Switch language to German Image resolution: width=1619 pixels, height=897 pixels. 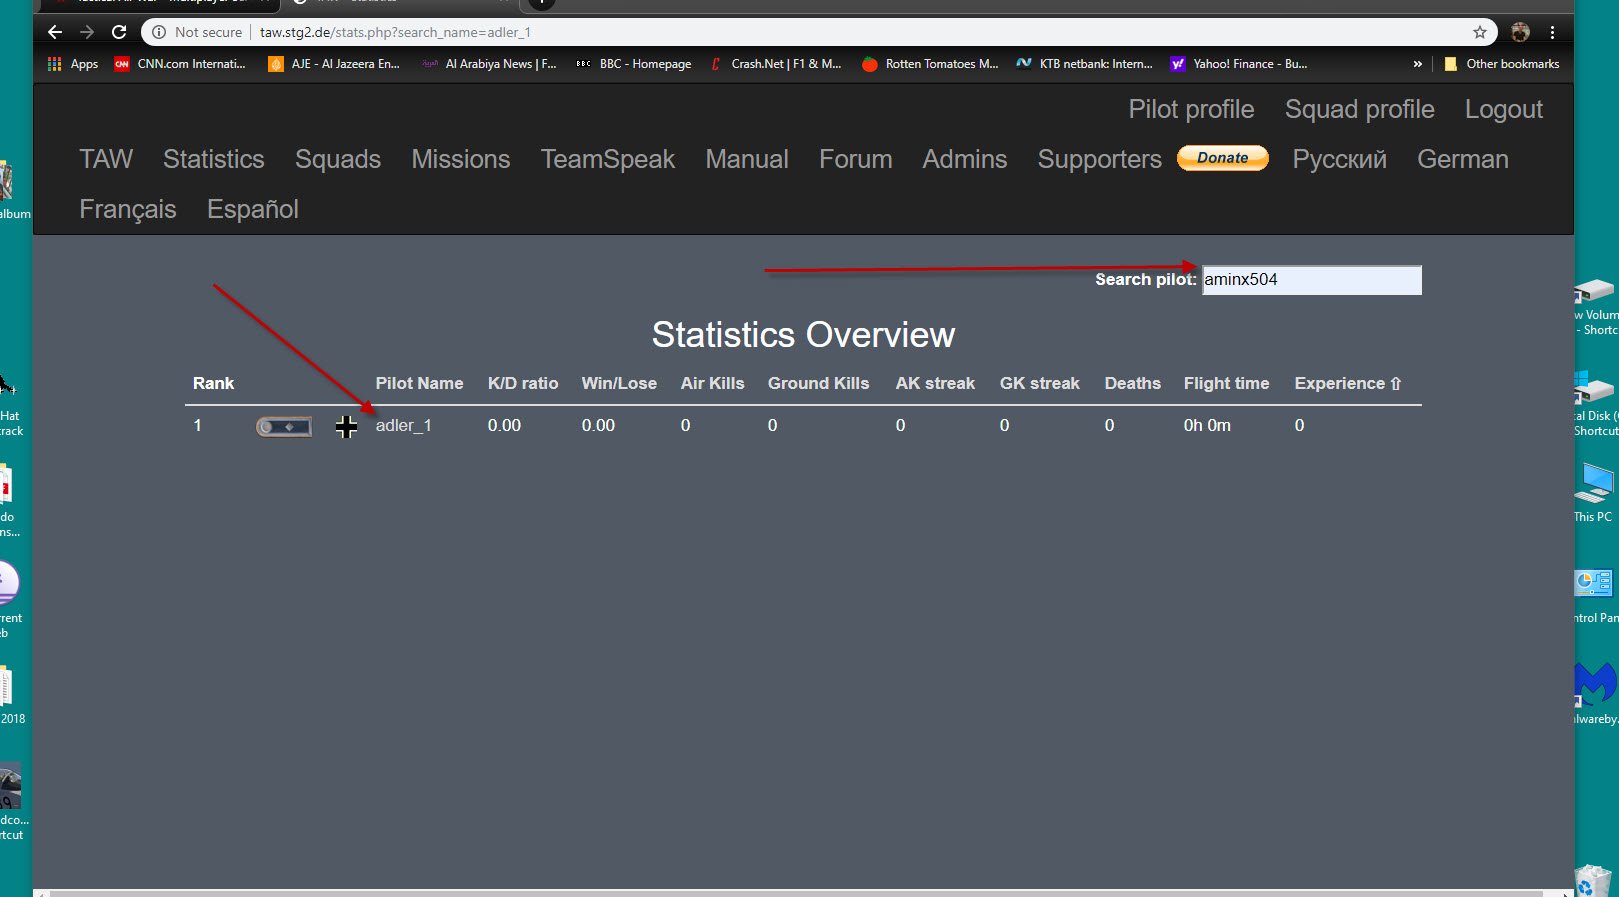click(1462, 159)
